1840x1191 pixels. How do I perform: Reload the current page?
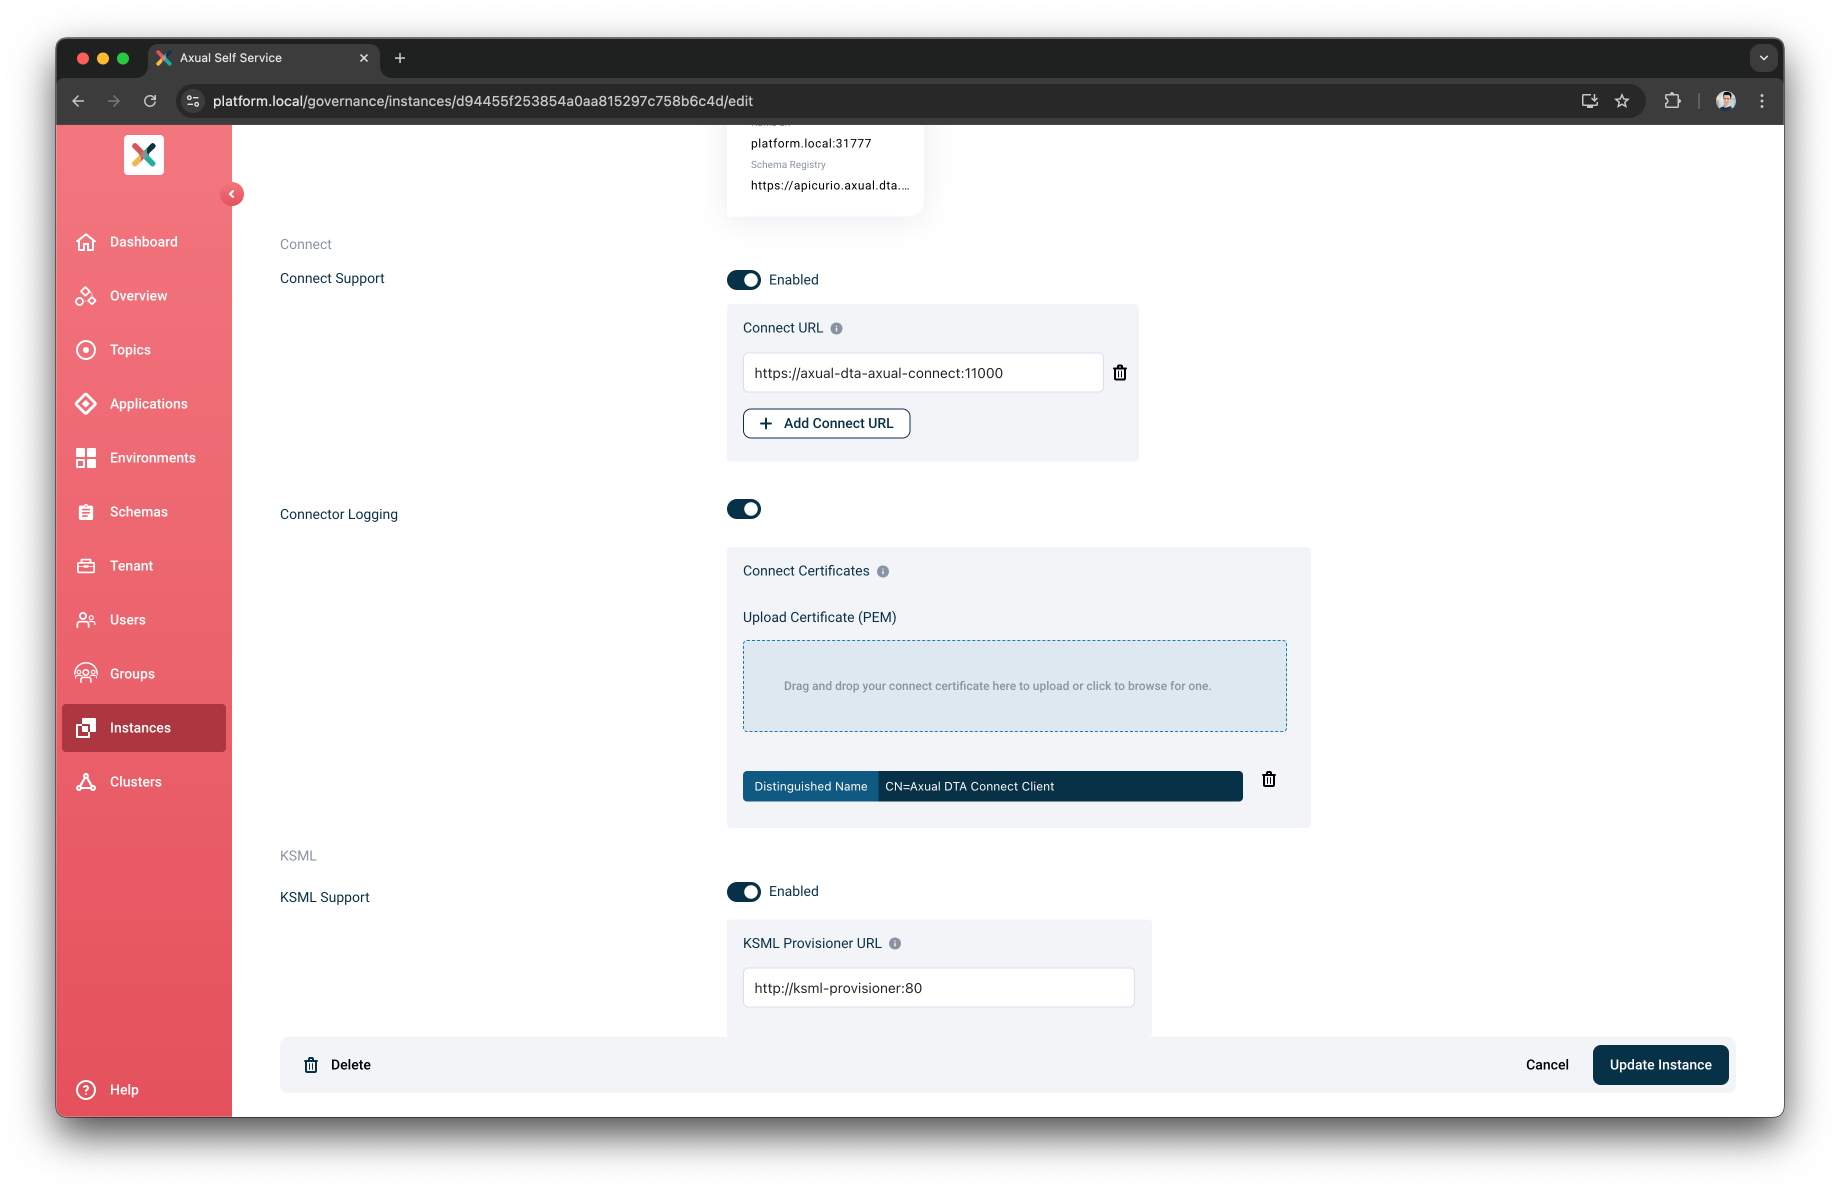pyautogui.click(x=150, y=101)
